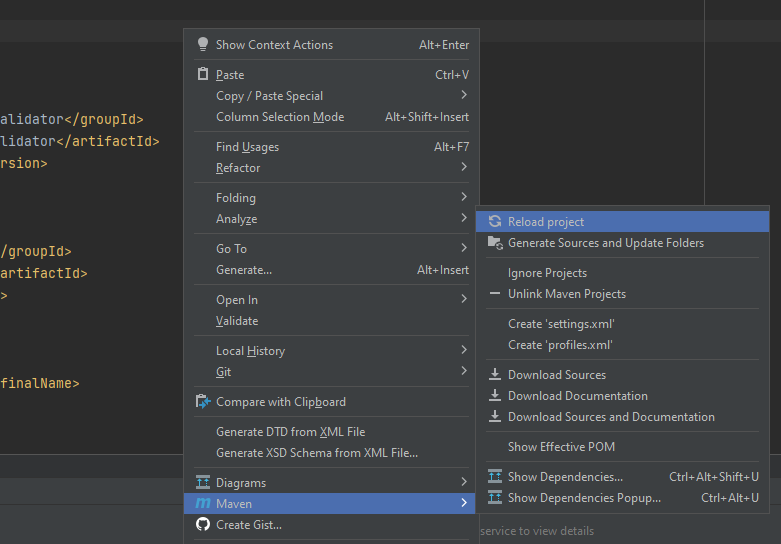
Task: Open the Refactor menu entry
Action: coord(331,168)
